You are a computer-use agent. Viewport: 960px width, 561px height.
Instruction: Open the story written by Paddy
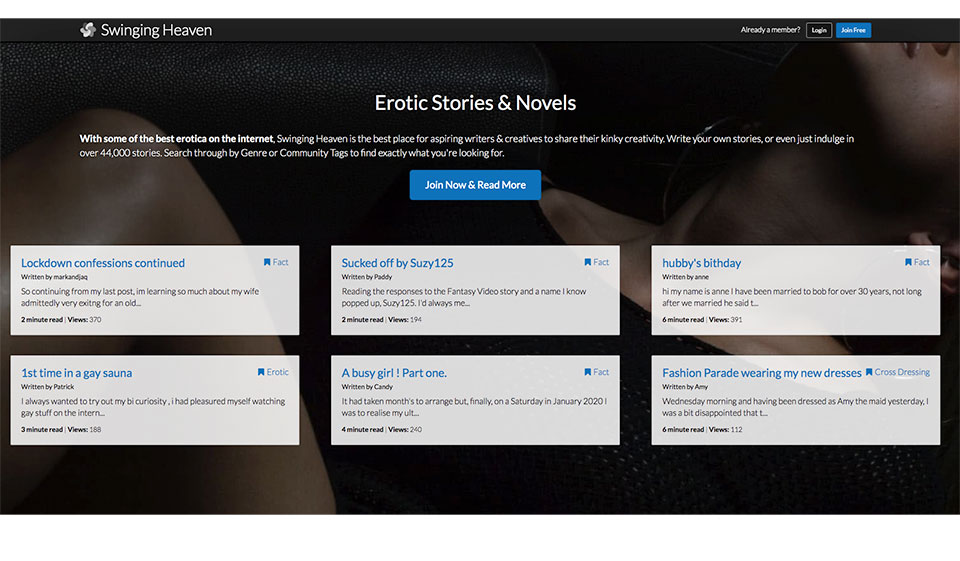[x=397, y=263]
